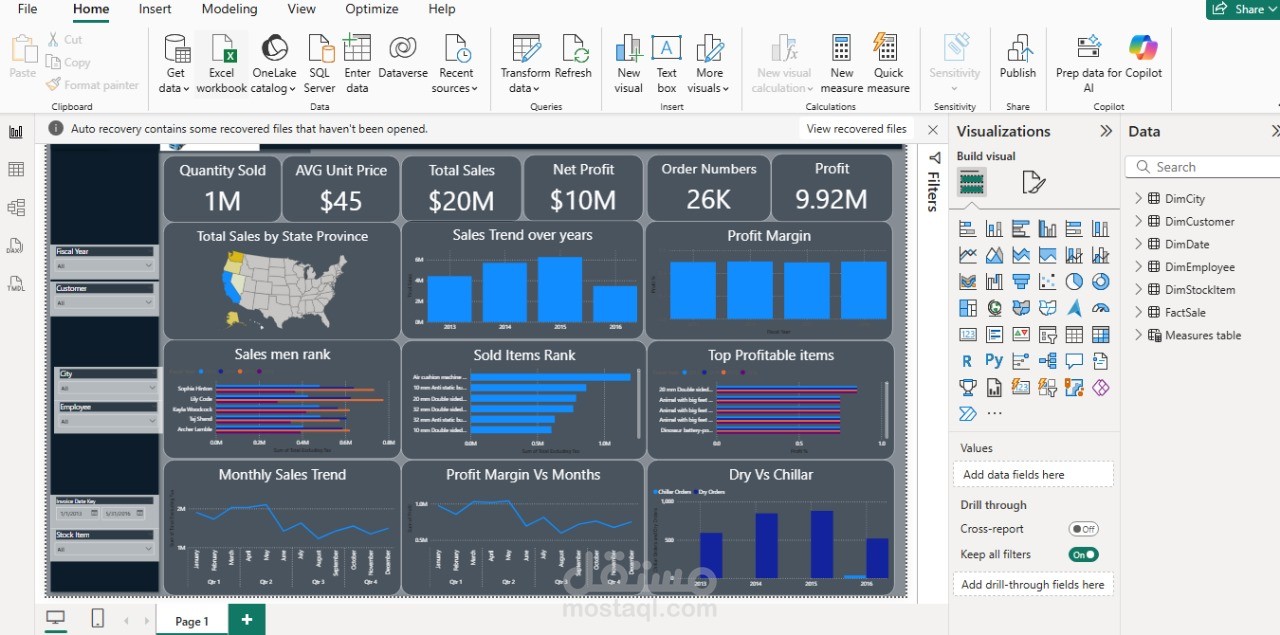Expand the Filters pane arrow
Screen dimensions: 1280x635
tap(935, 158)
